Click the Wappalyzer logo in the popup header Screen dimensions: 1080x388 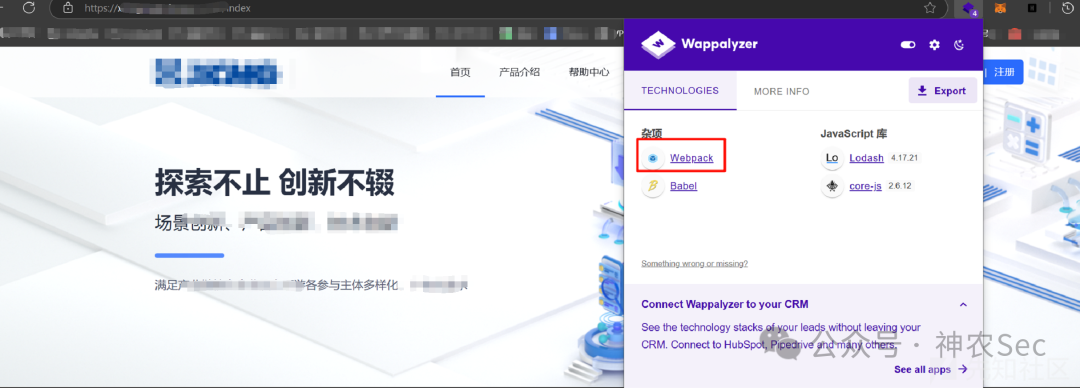[699, 44]
